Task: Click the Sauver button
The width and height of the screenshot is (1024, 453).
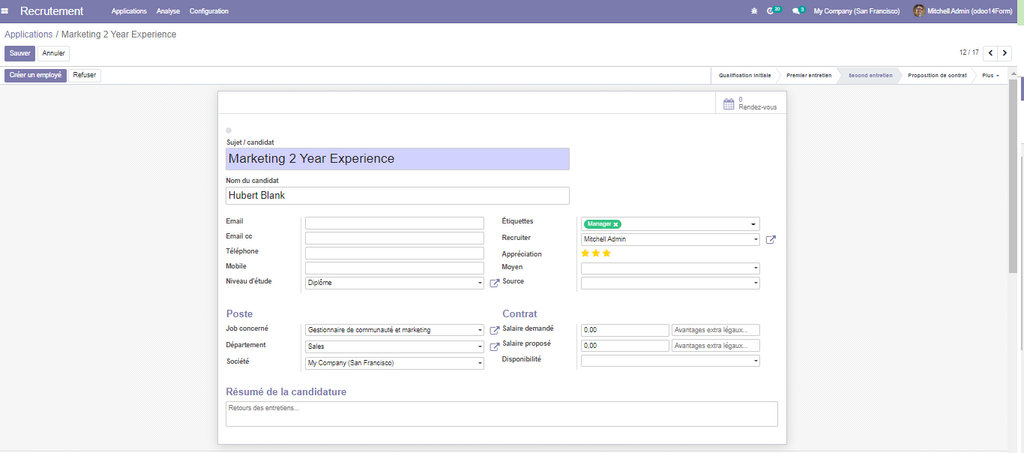Action: pyautogui.click(x=20, y=53)
